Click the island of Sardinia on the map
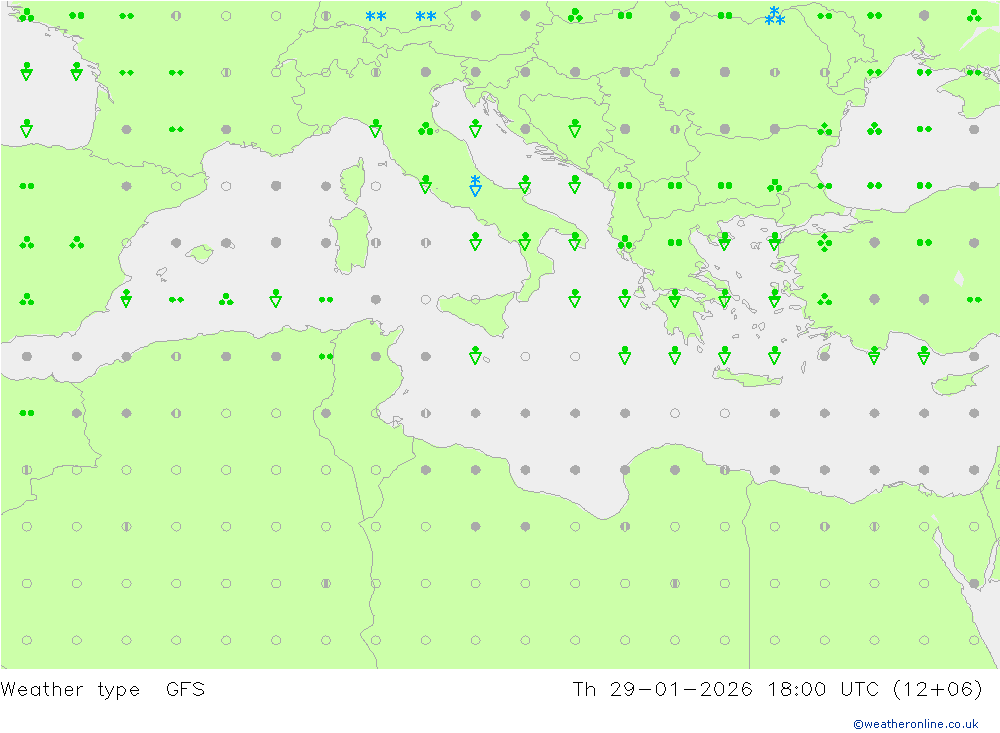 [351, 241]
